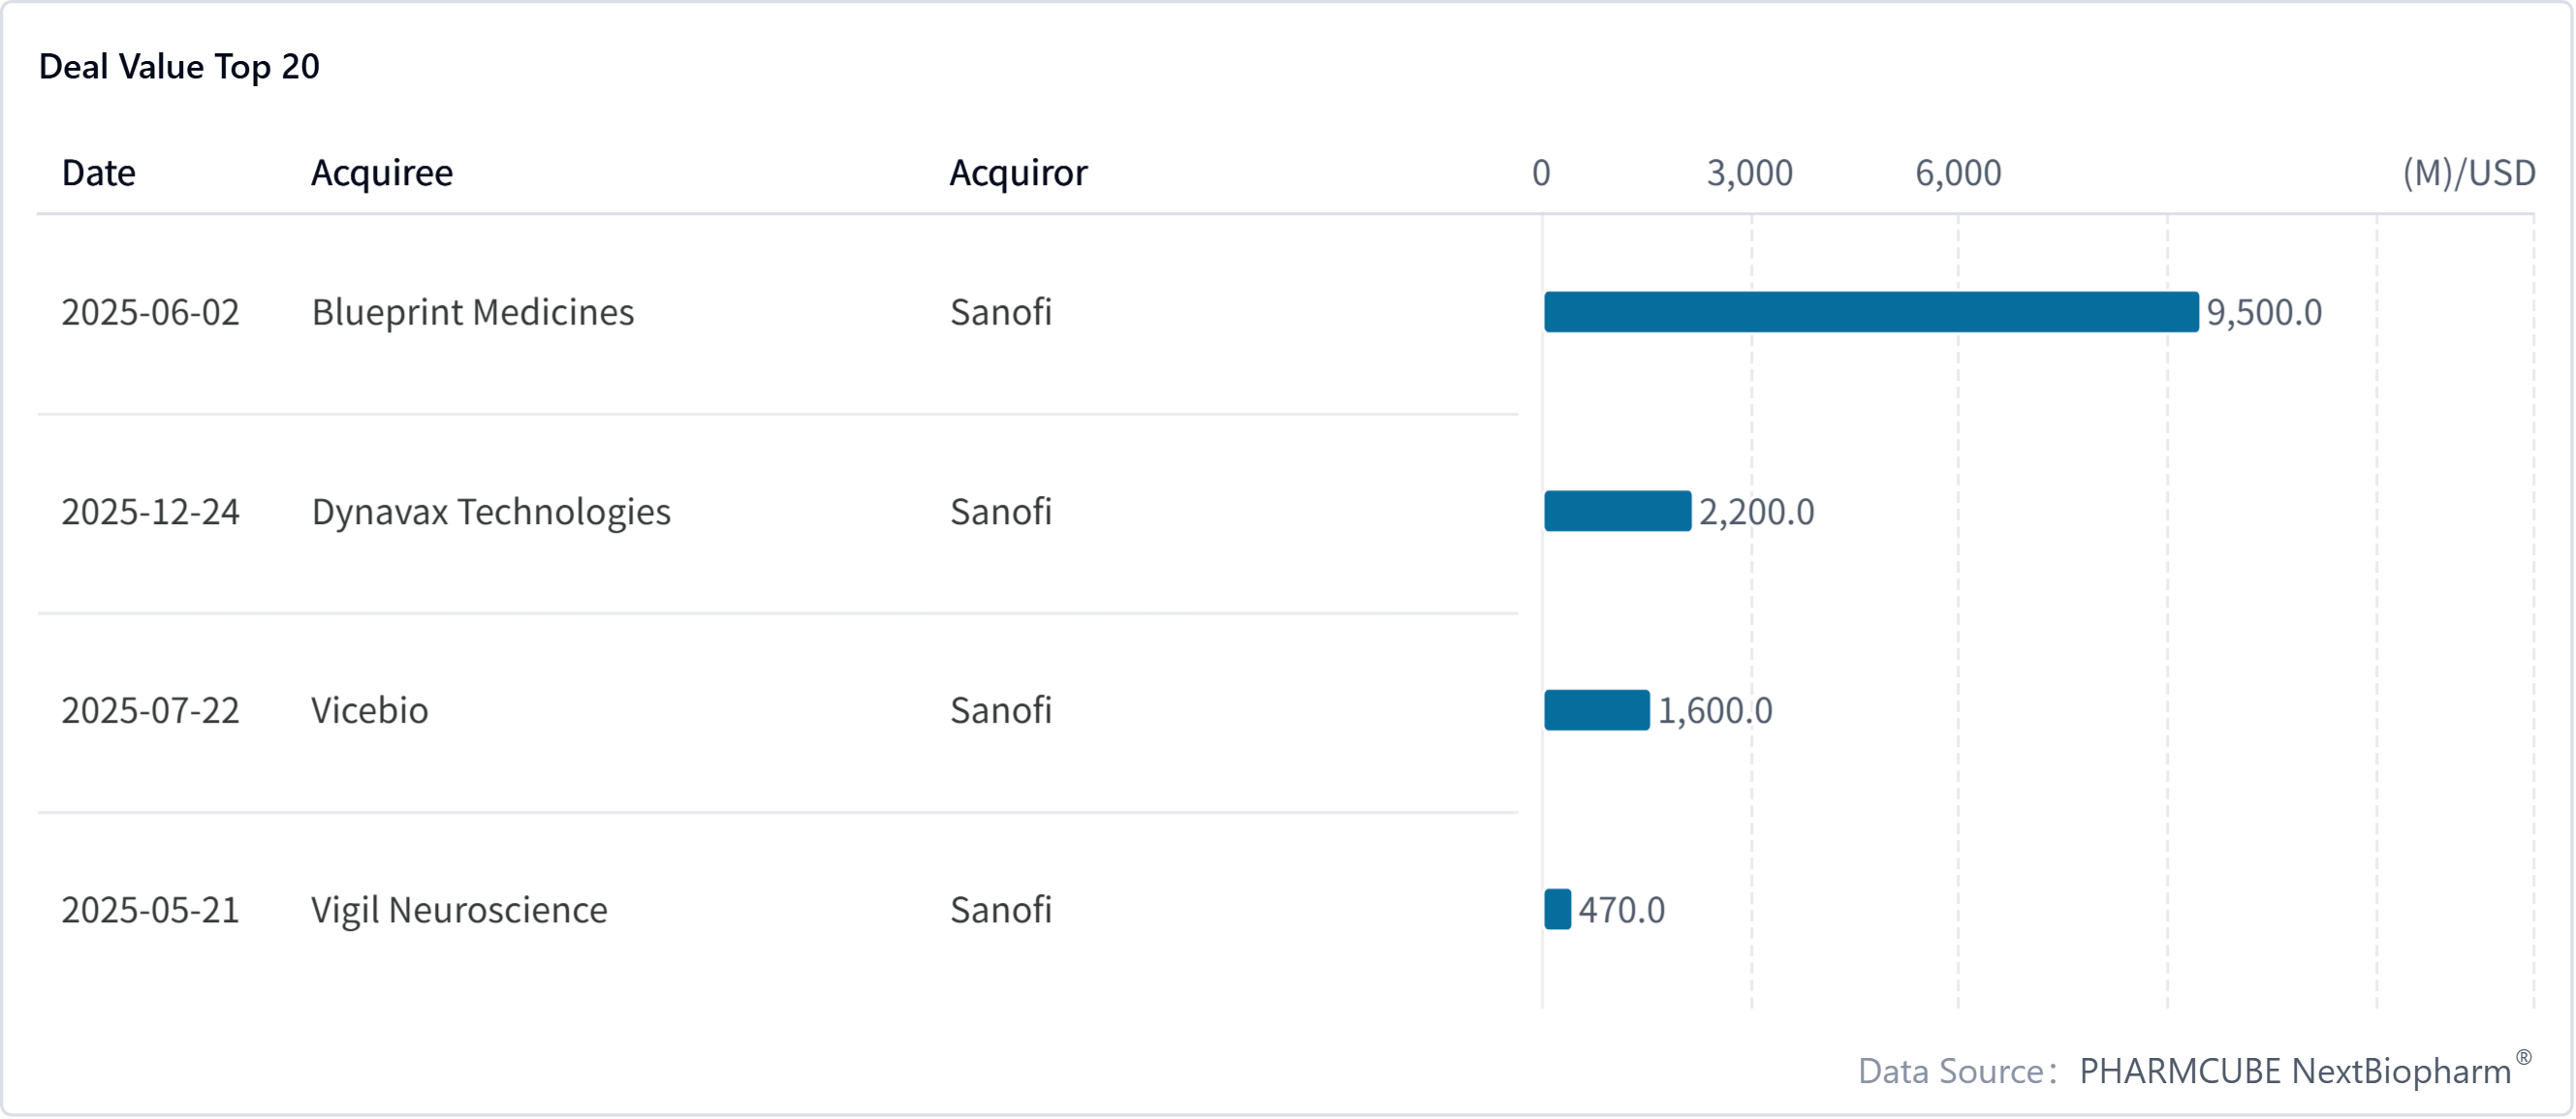The image size is (2576, 1119).
Task: Click Sanofi in the Blueprint Medicines row
Action: pyautogui.click(x=1000, y=312)
